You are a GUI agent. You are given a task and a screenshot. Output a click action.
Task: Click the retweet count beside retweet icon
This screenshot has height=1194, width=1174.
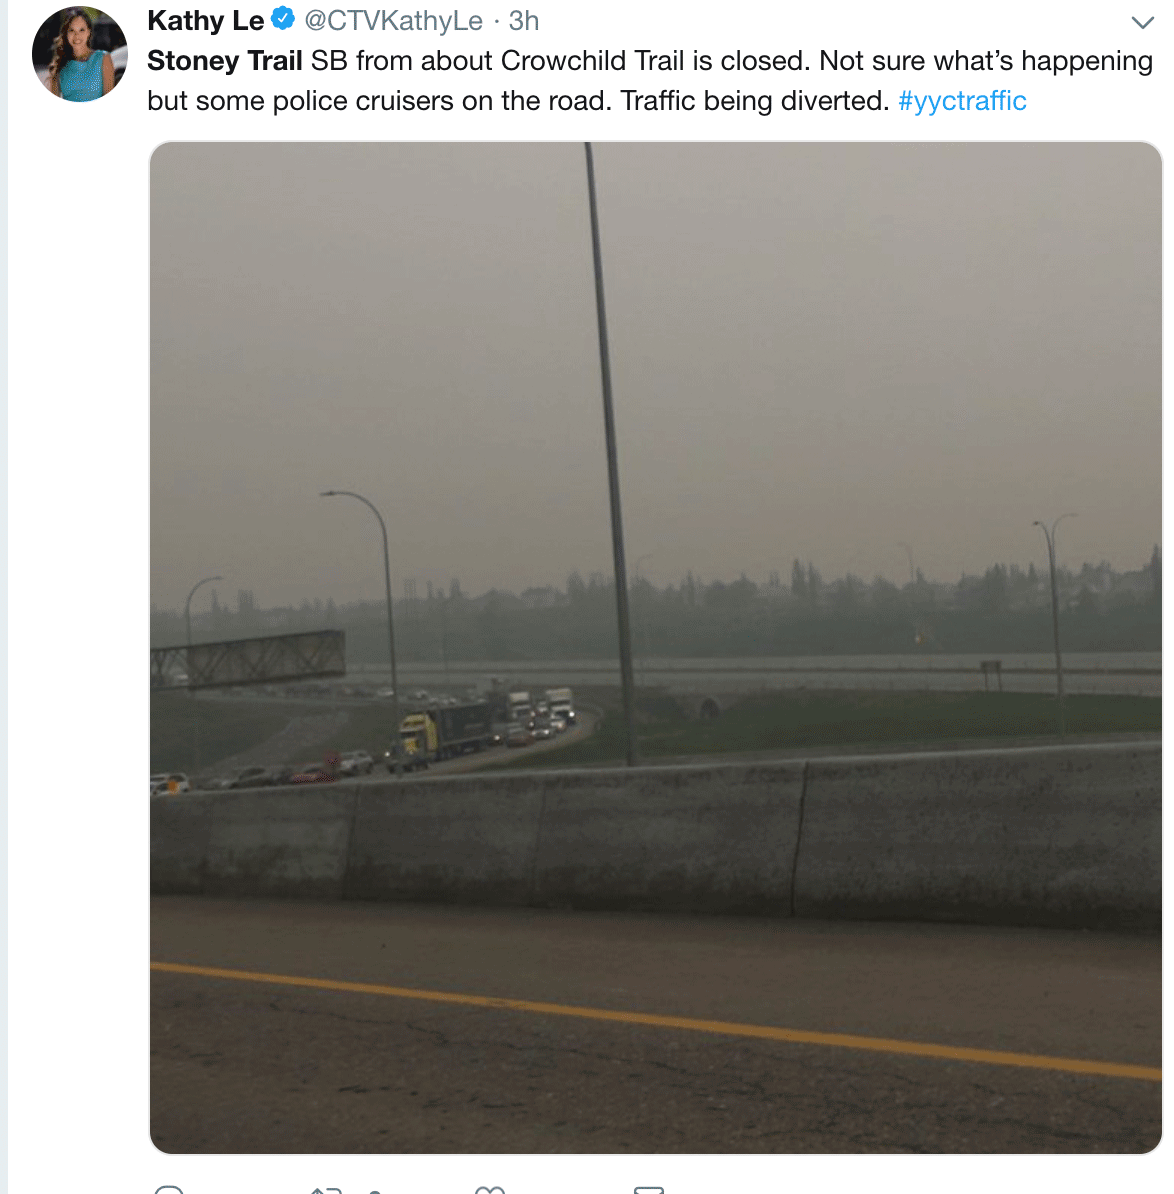click(375, 1192)
